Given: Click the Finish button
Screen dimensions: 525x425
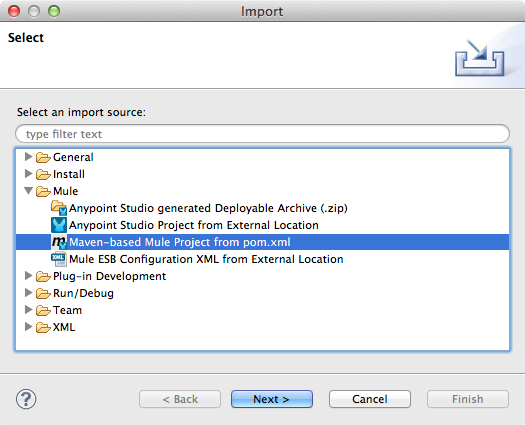Looking at the screenshot, I should (x=468, y=399).
